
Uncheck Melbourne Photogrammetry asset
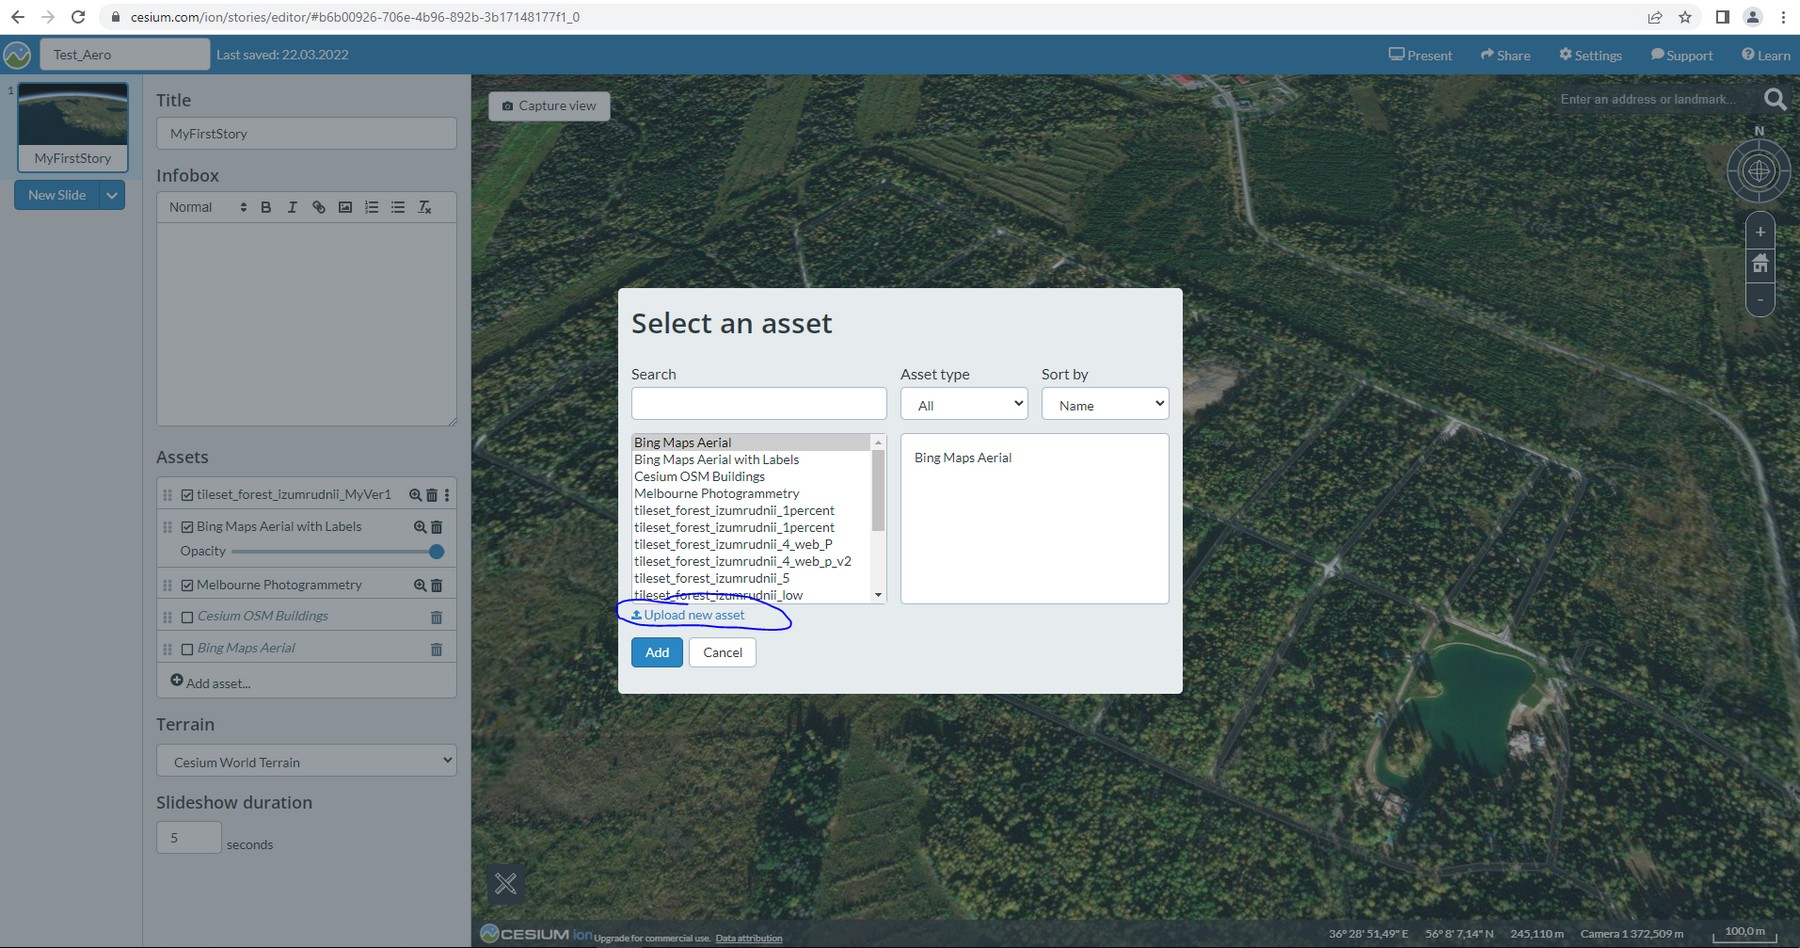click(187, 585)
